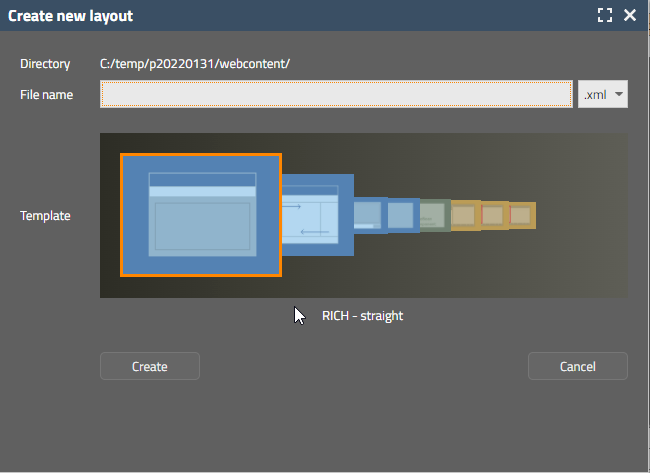Maximize the Create new layout dialog
650x473 pixels.
pyautogui.click(x=604, y=15)
